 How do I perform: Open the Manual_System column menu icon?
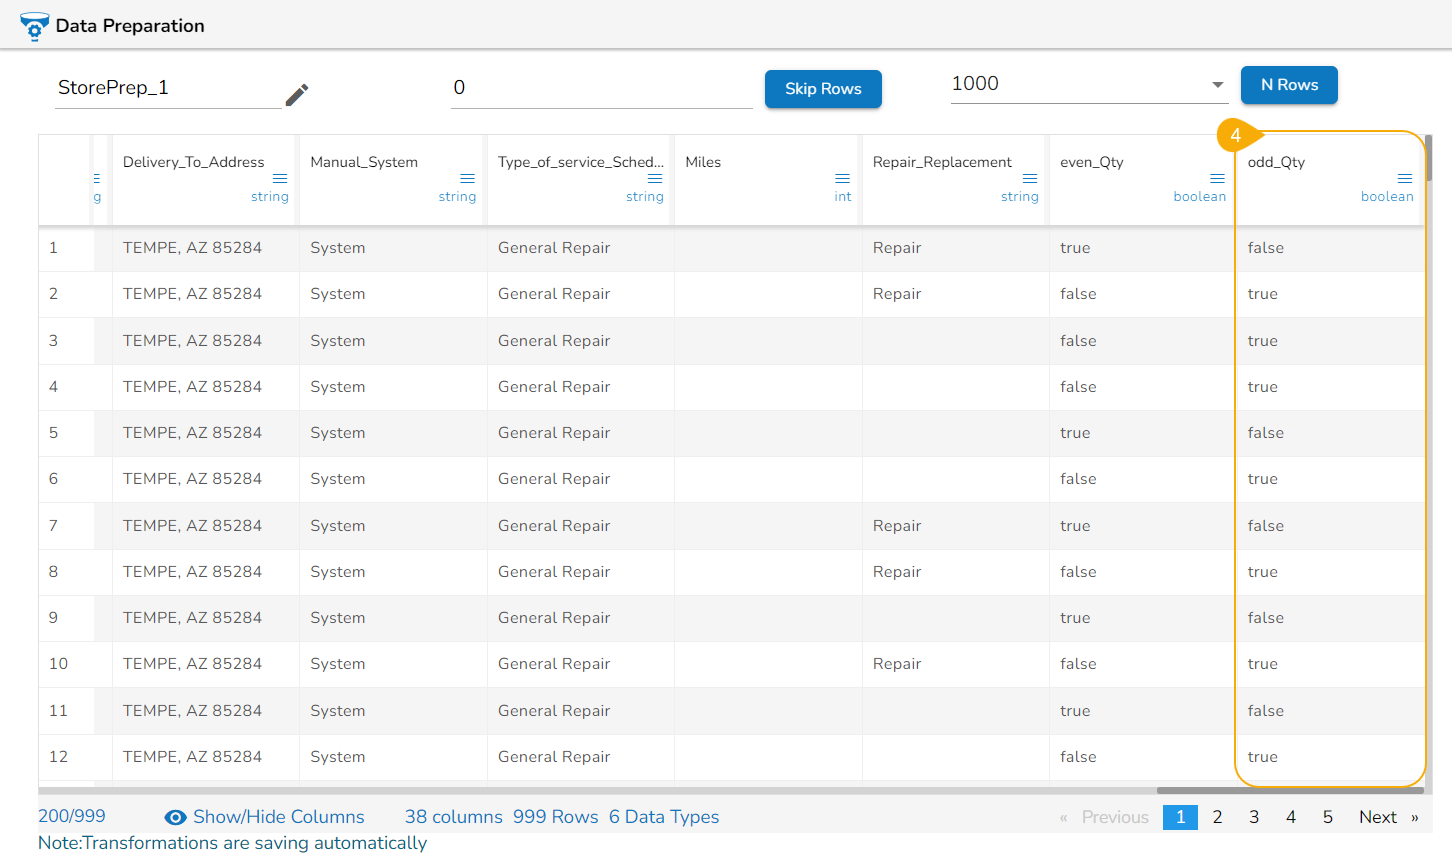(x=467, y=179)
